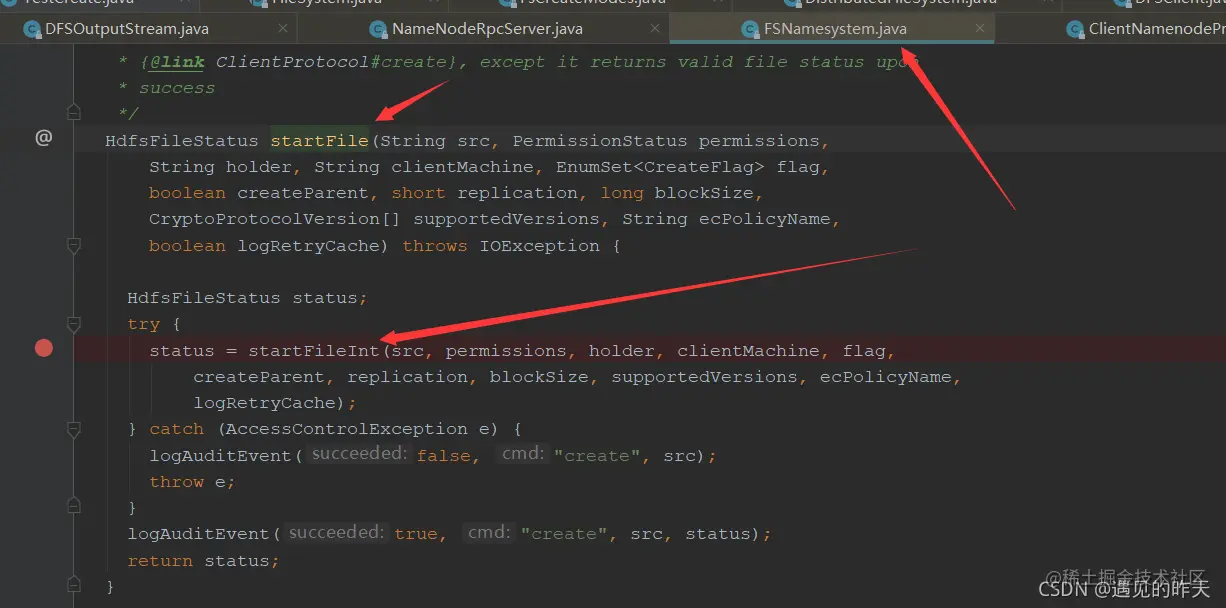The image size is (1226, 608).
Task: Click the EnumSet<CreateFlag> type
Action: [660, 167]
